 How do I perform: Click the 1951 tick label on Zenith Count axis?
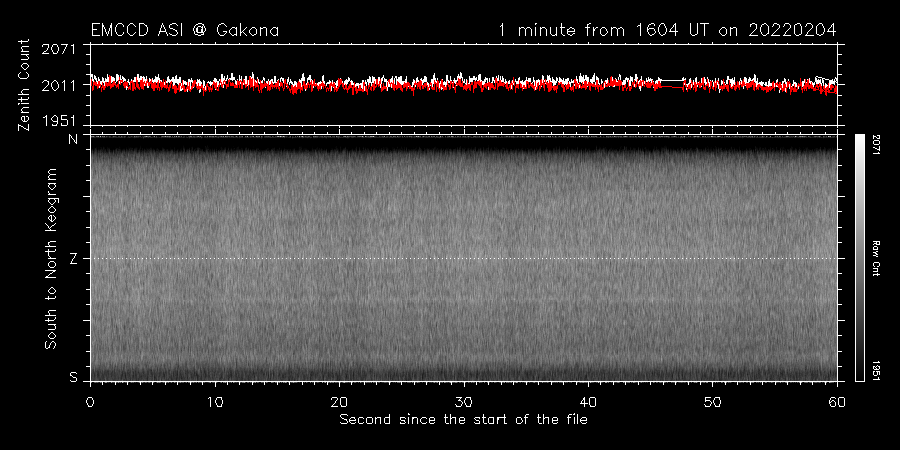point(59,121)
